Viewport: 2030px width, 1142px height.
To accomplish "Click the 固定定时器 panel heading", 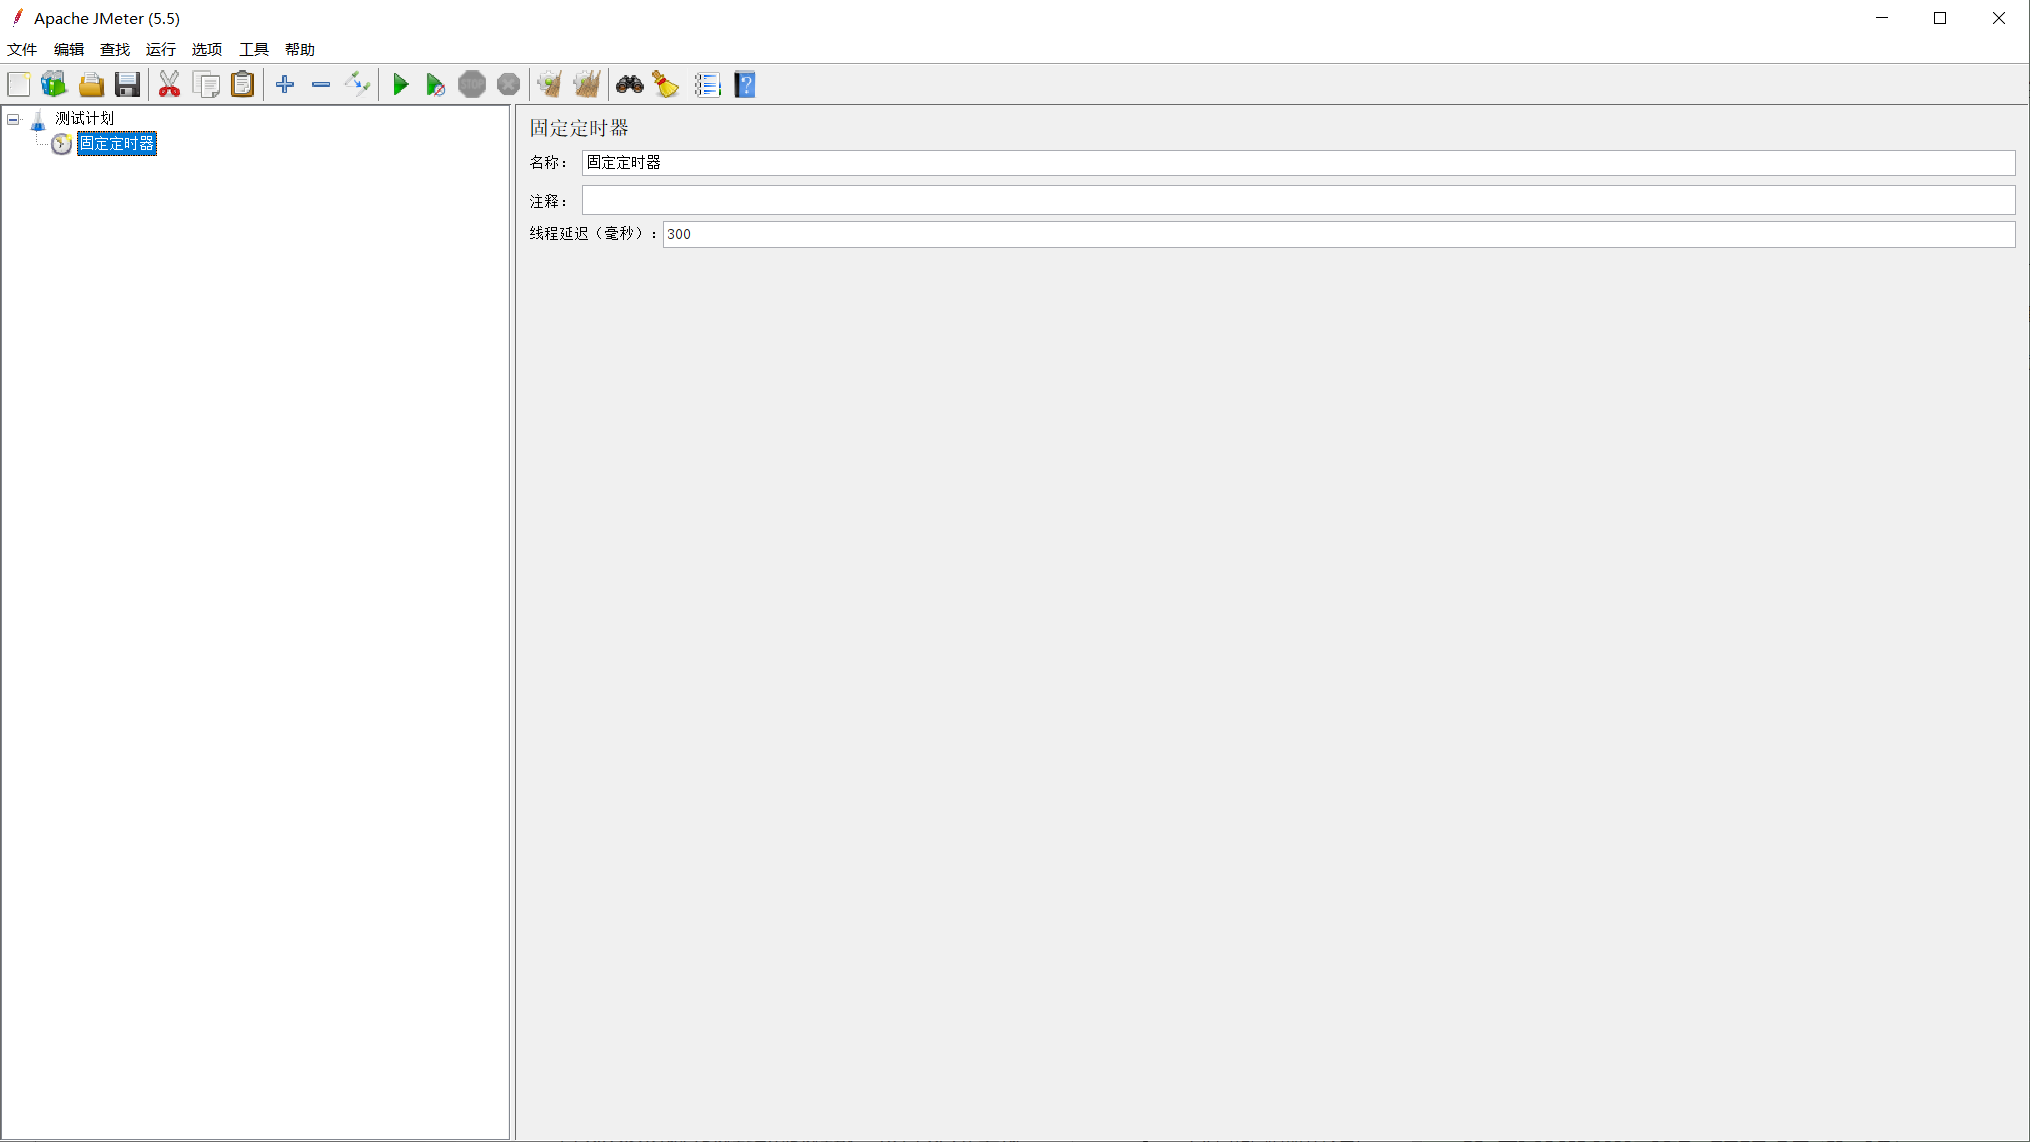I will click(x=579, y=128).
